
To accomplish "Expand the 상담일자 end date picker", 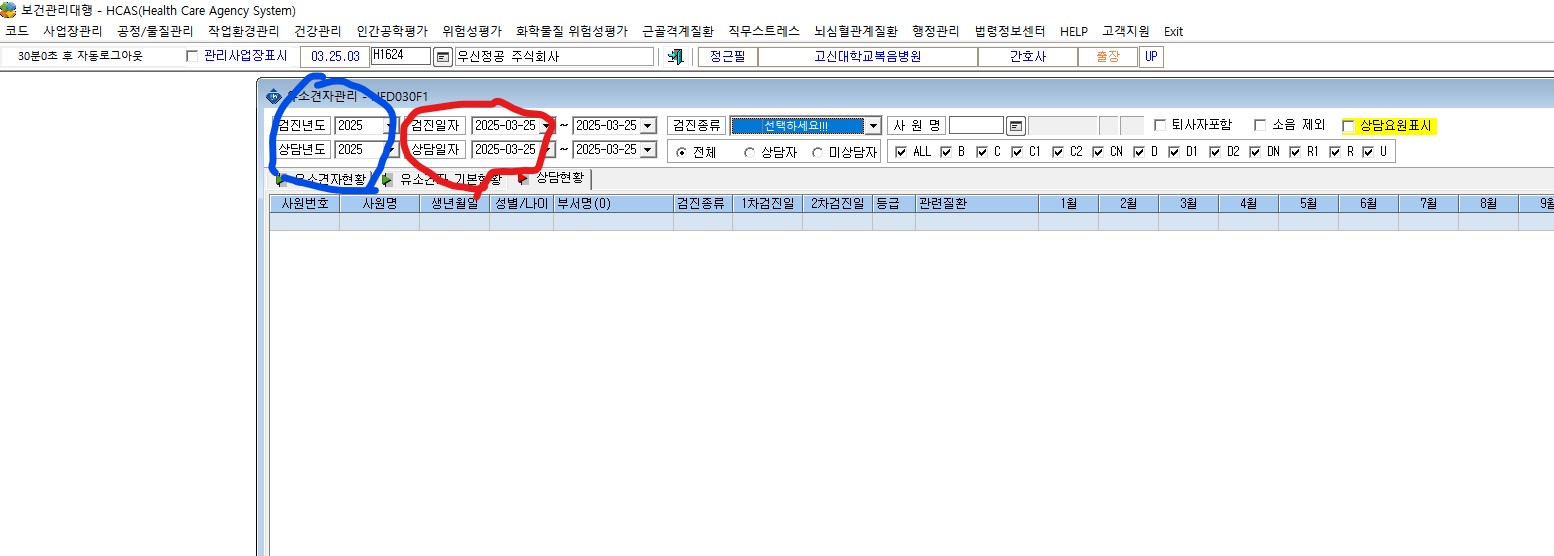I will (647, 150).
